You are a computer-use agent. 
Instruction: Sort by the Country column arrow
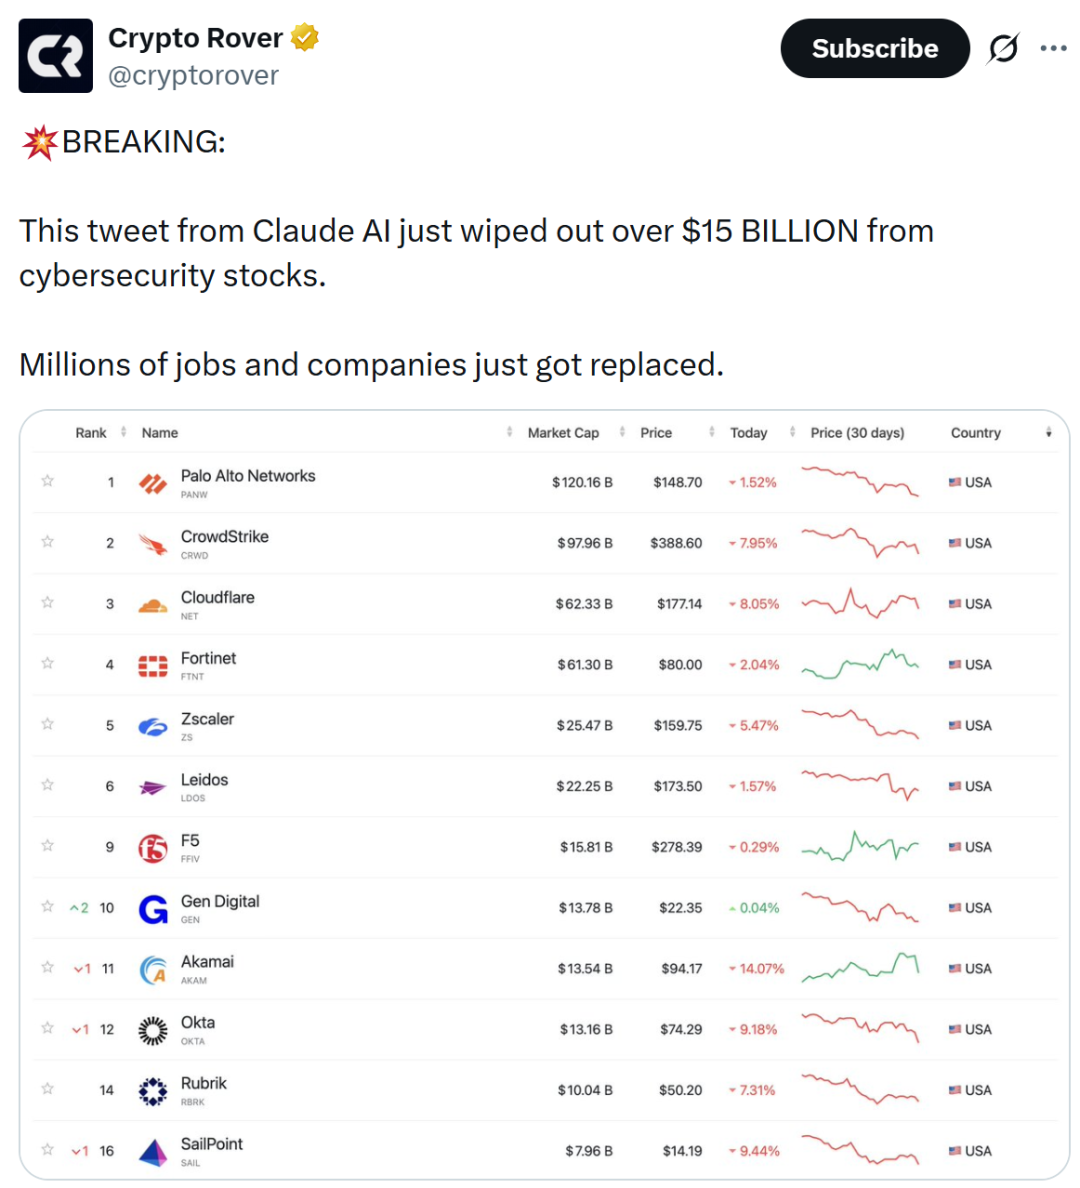click(1048, 433)
